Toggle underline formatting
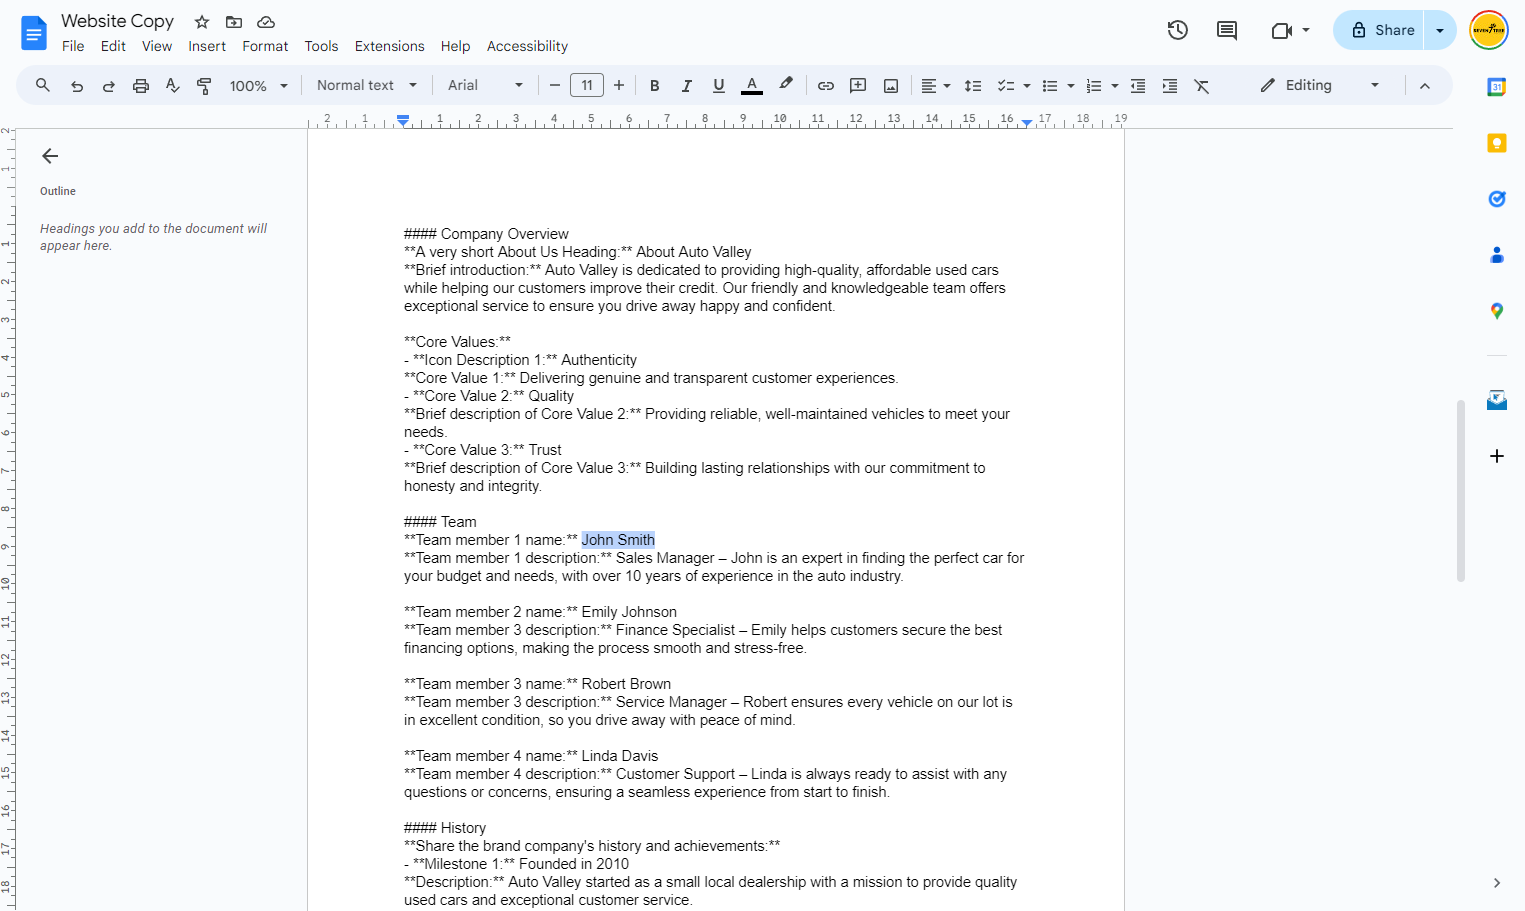This screenshot has height=911, width=1525. (719, 86)
